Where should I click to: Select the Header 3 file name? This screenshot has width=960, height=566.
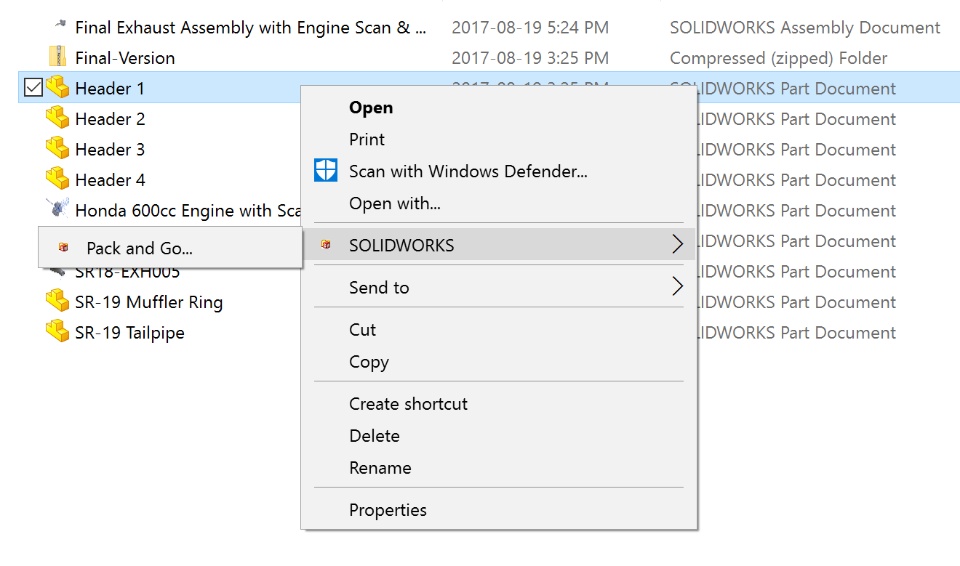110,149
